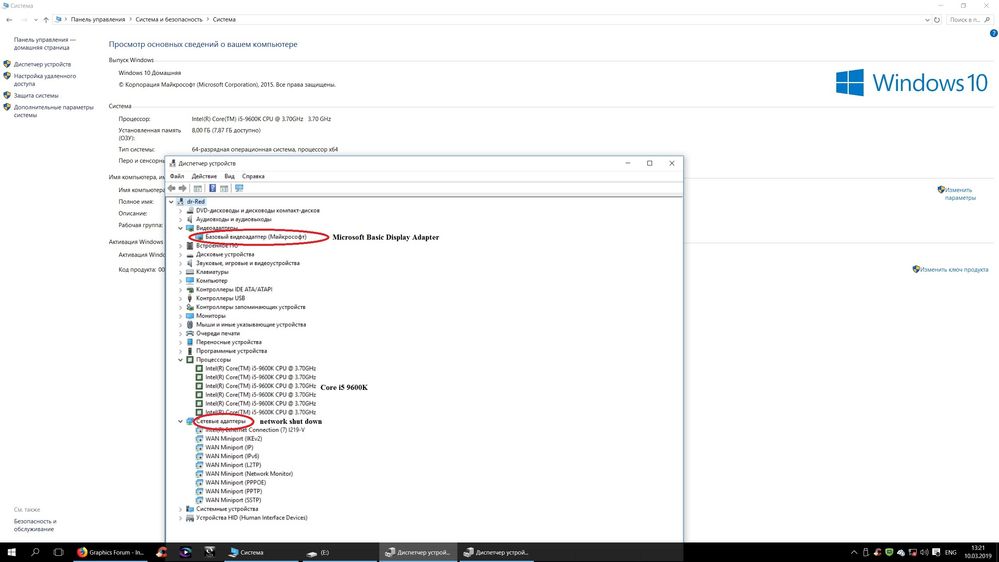Collapse the Сетевые адаптеры category

tap(180, 421)
